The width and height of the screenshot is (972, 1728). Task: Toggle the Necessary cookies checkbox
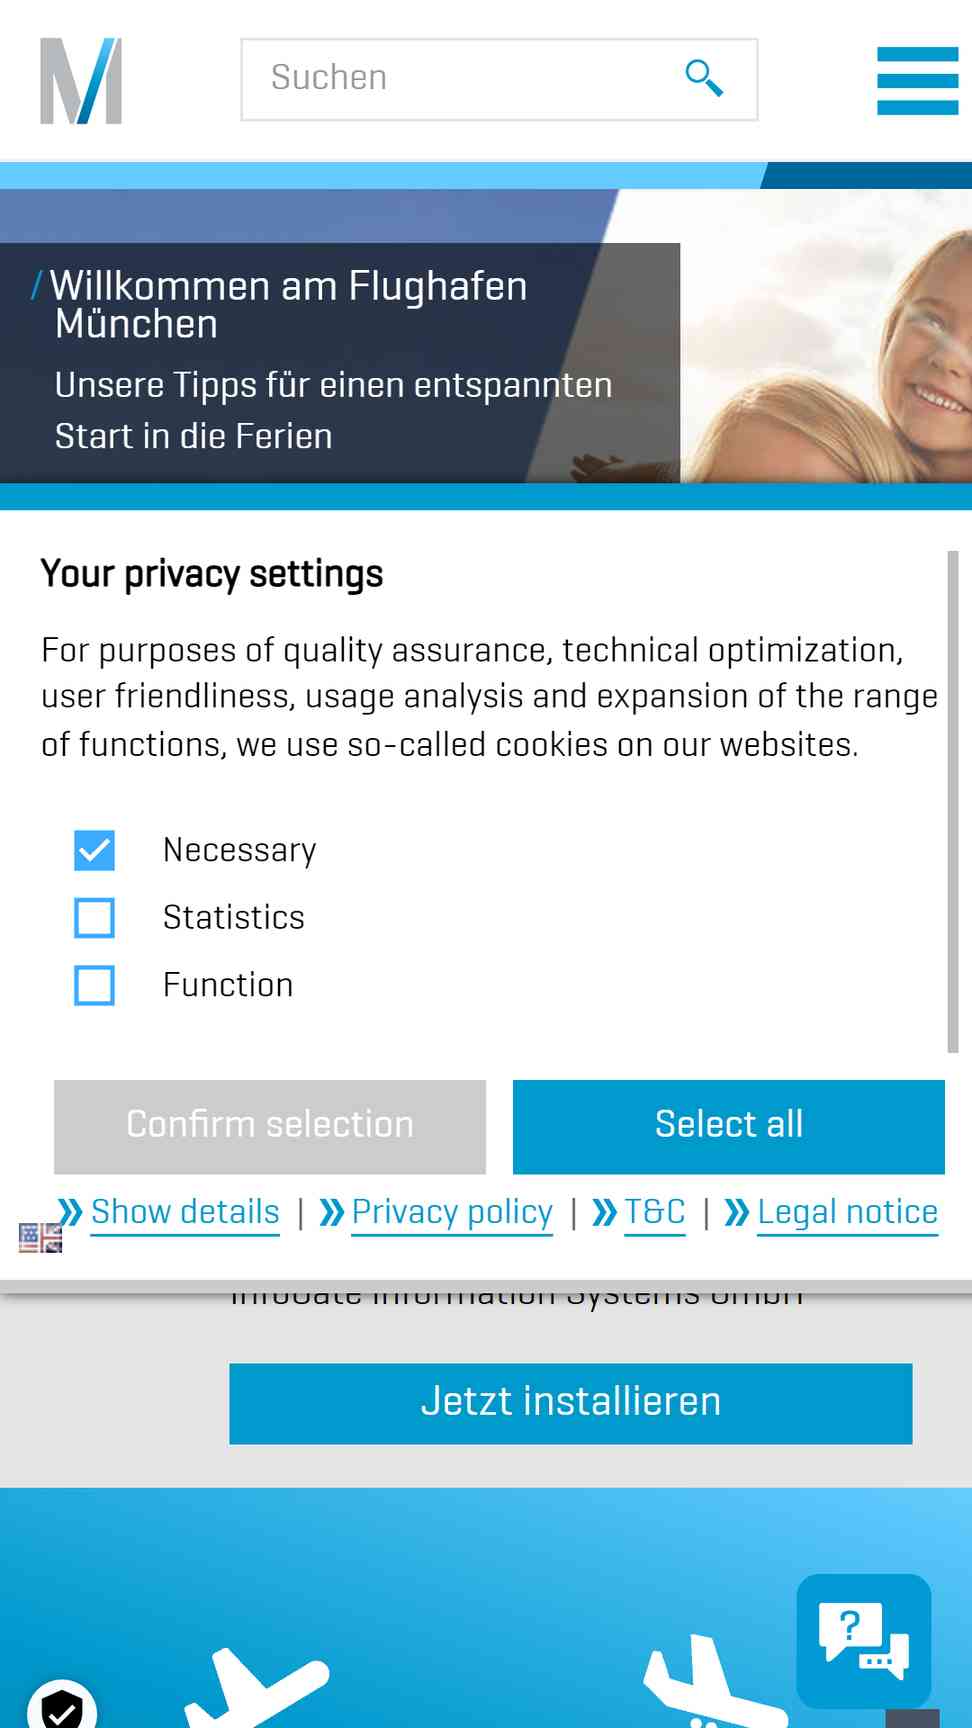(94, 851)
